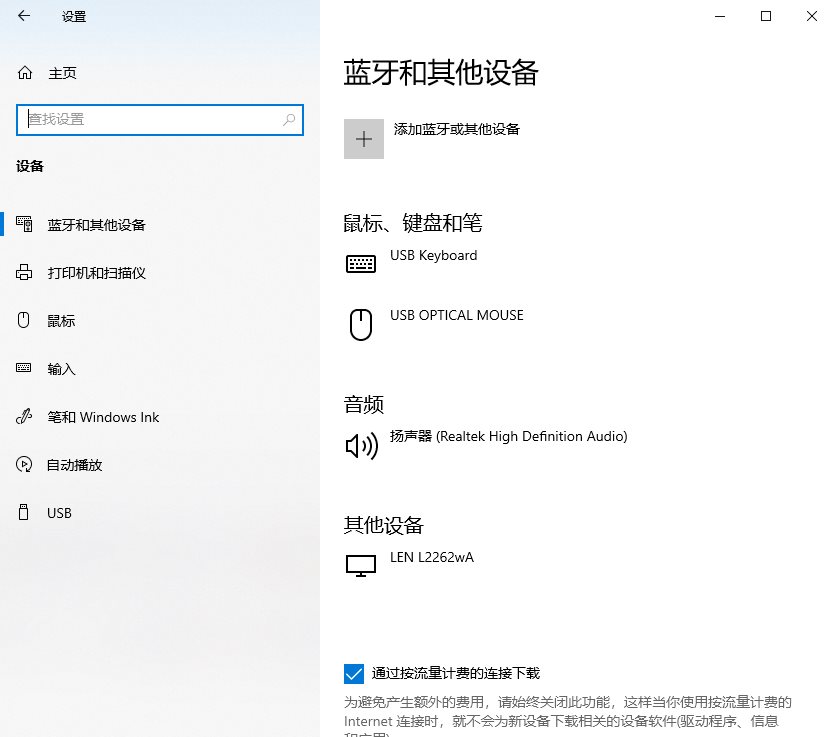This screenshot has width=835, height=737.
Task: Click the back arrow icon
Action: click(x=24, y=16)
